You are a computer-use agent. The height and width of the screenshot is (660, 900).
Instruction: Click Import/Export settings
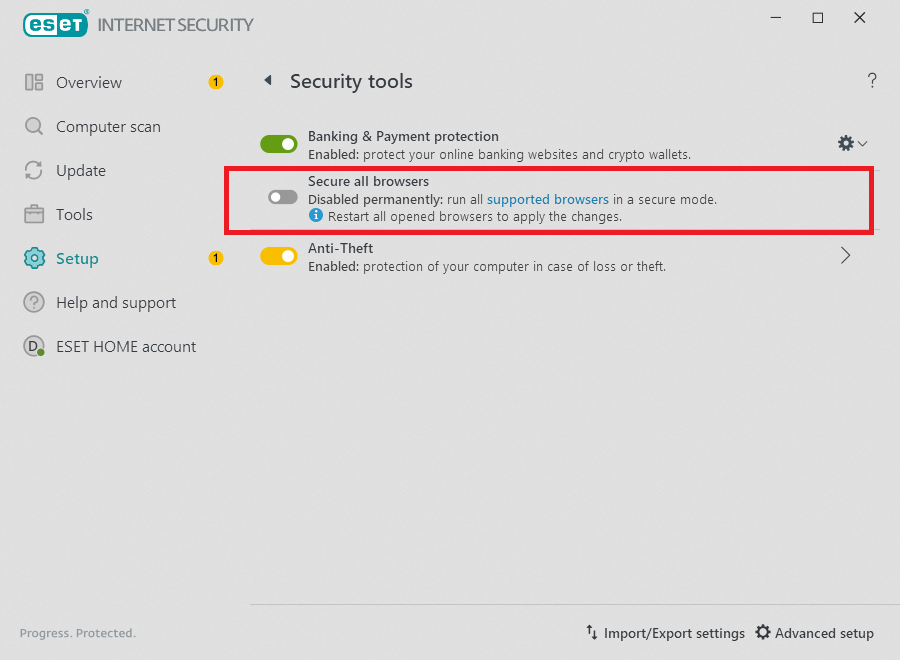[666, 633]
